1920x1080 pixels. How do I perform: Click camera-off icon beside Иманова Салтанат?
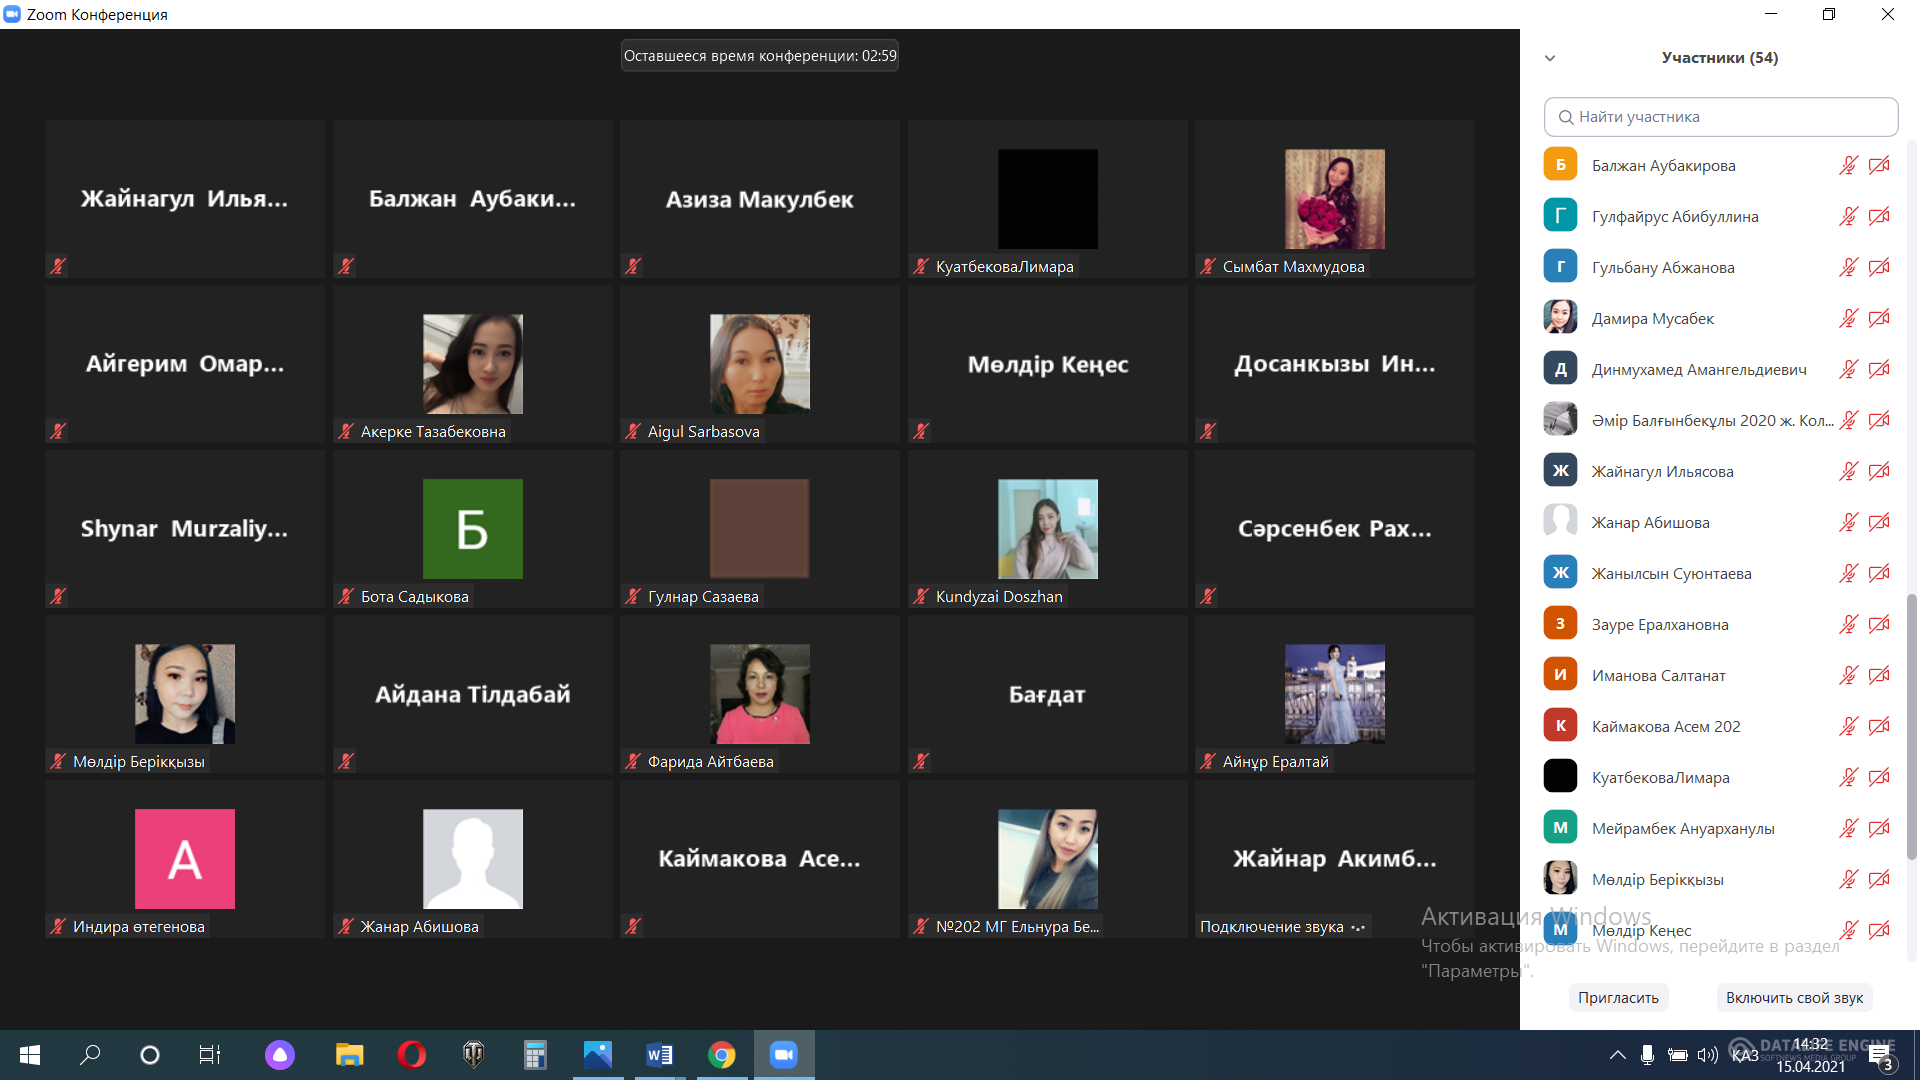1879,675
